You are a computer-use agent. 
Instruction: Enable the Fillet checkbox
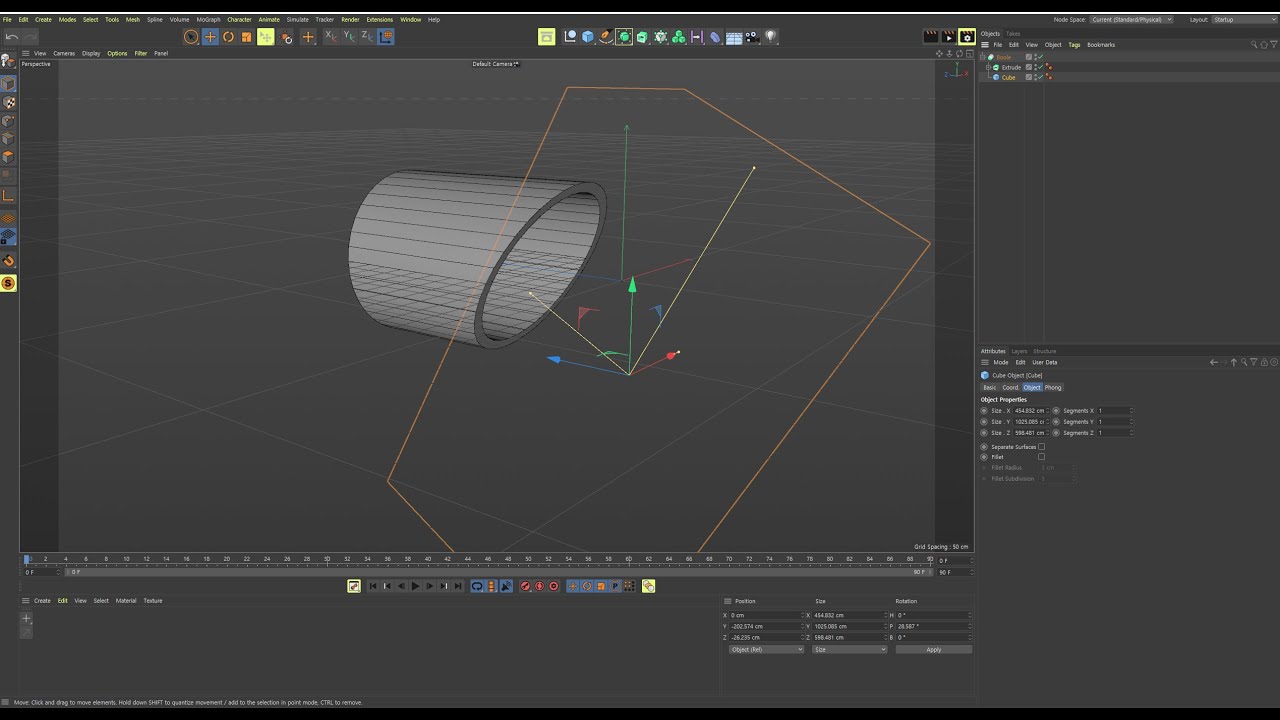coord(1041,457)
